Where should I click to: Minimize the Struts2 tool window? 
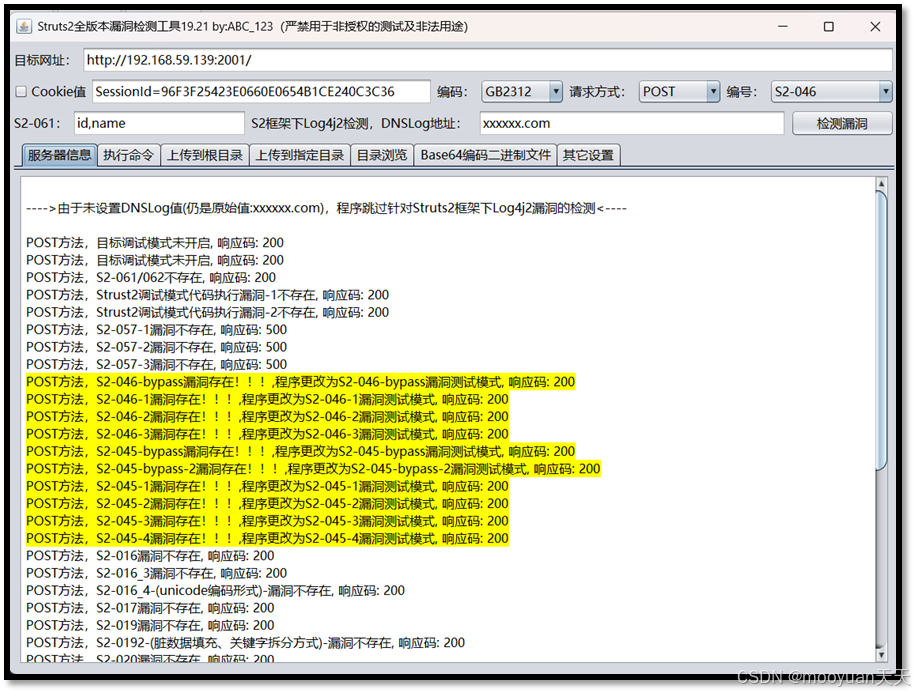click(783, 27)
